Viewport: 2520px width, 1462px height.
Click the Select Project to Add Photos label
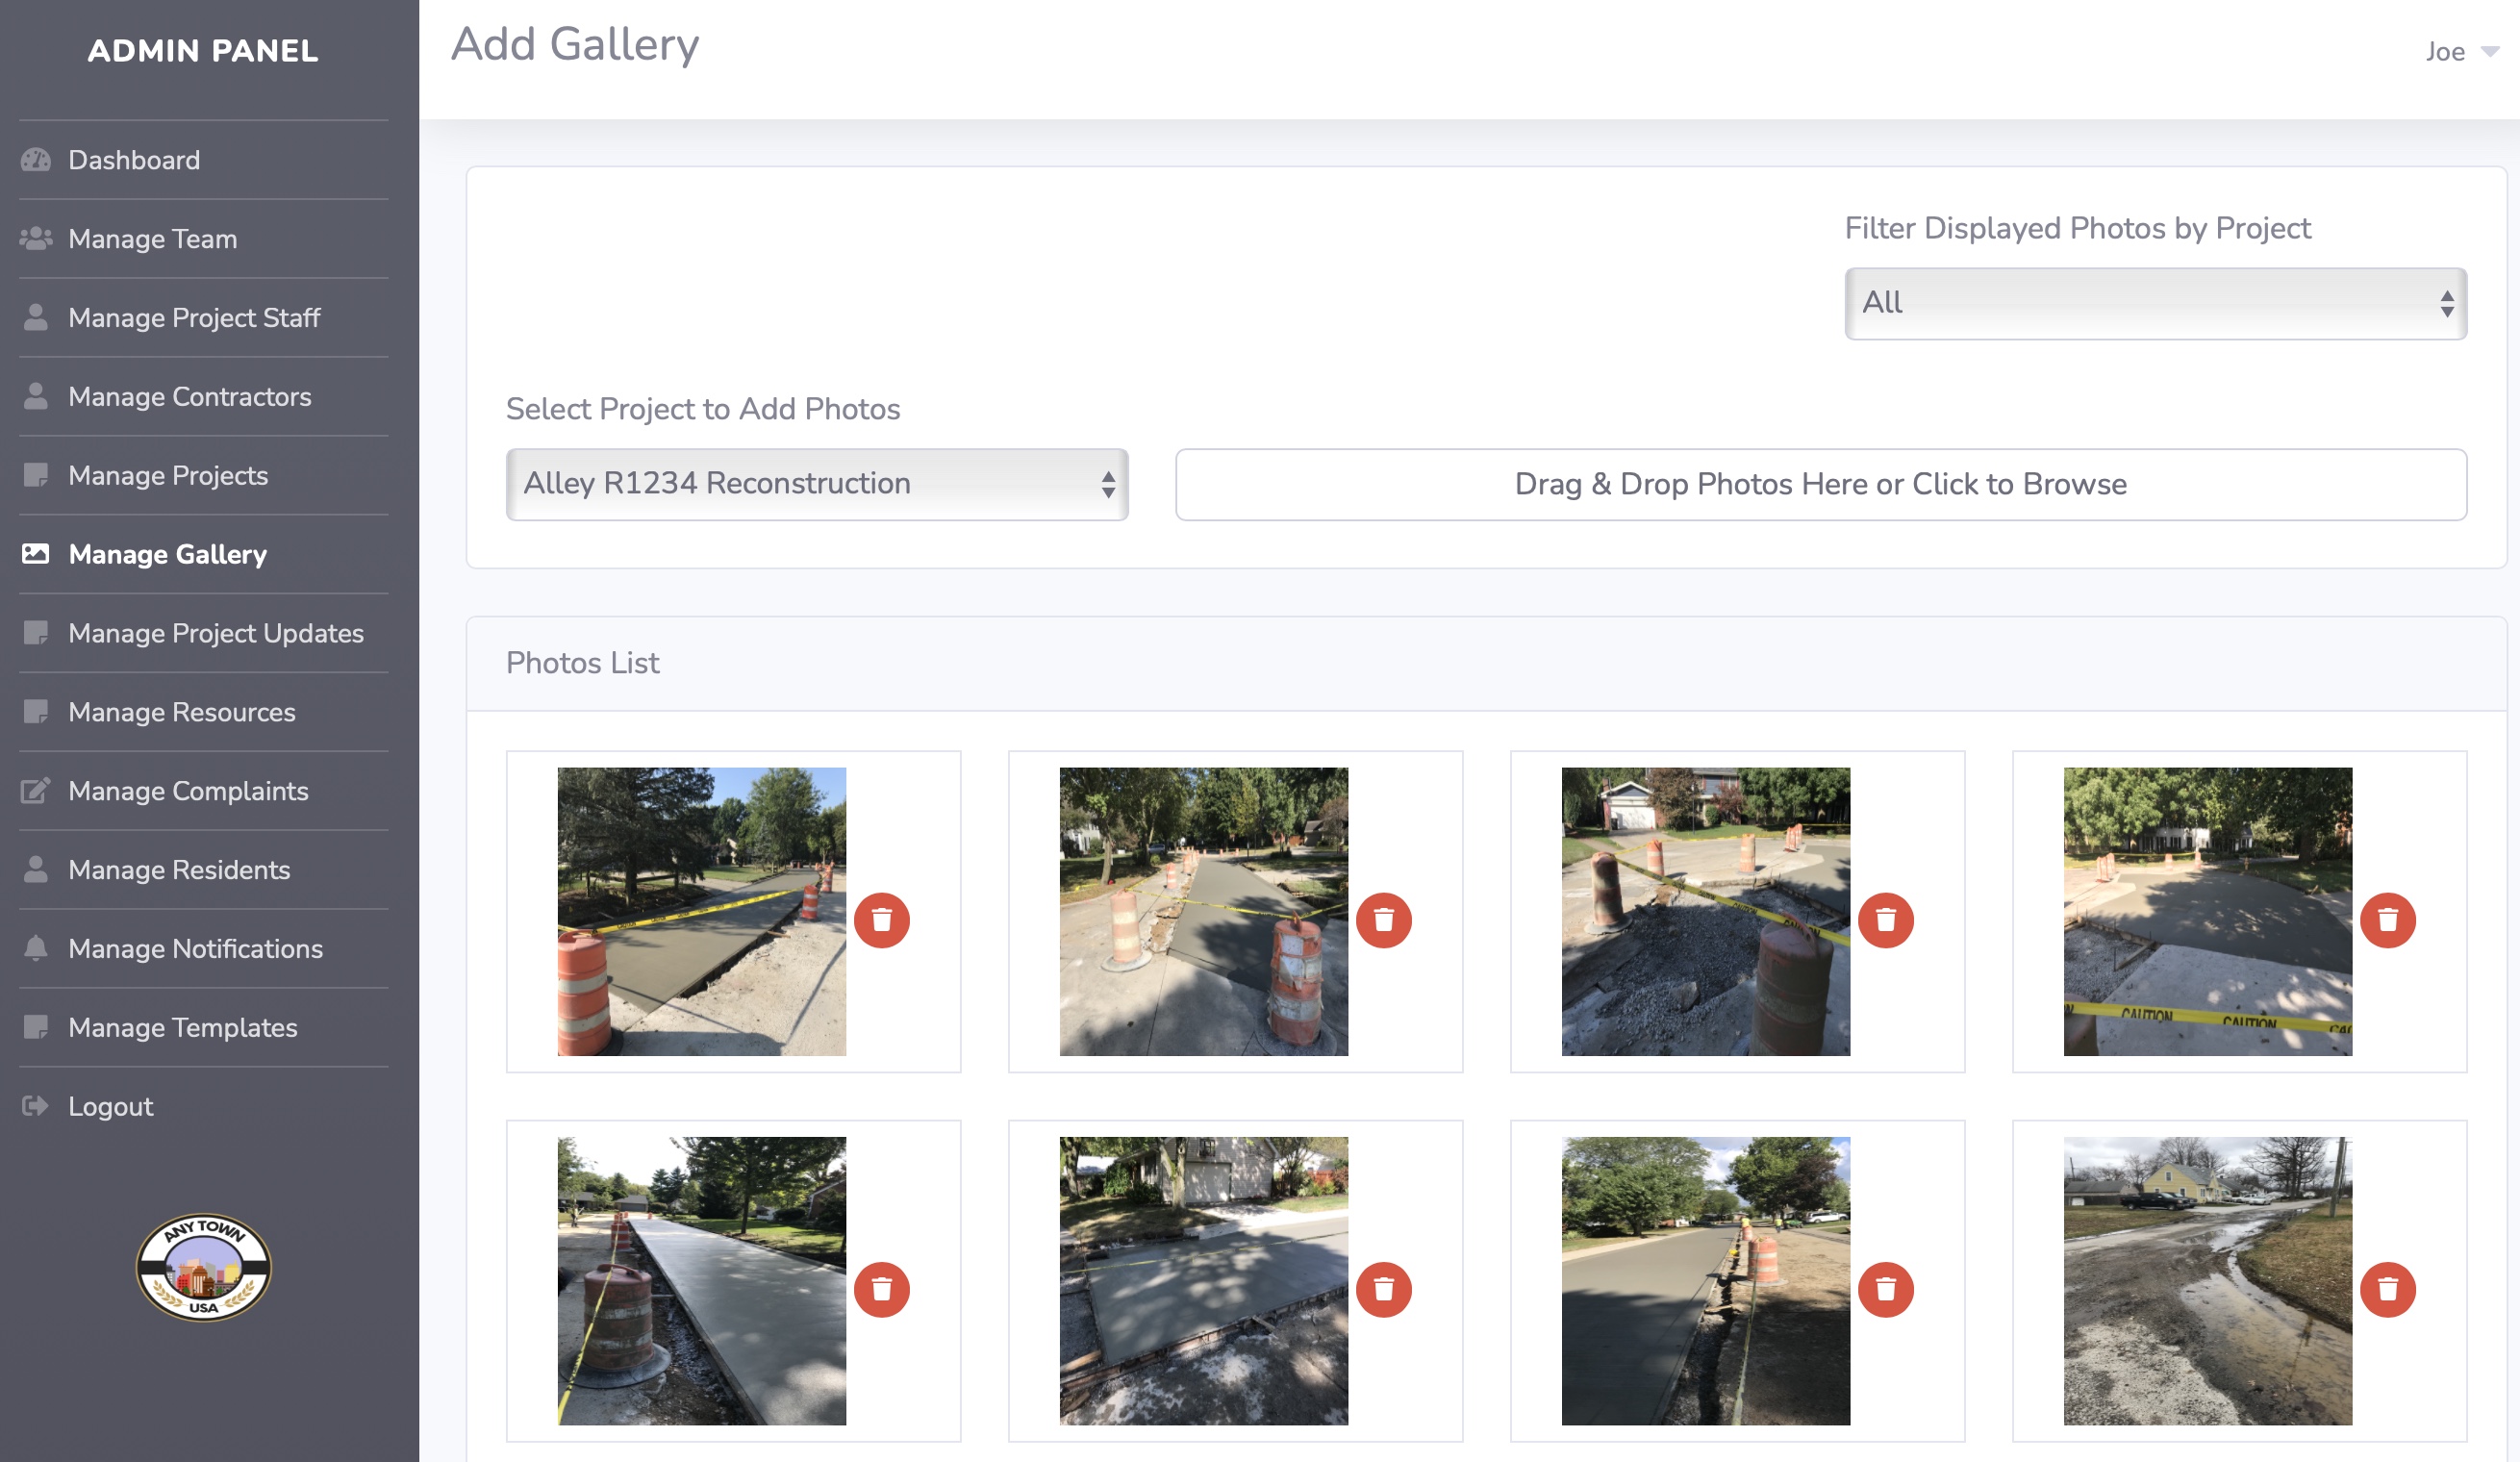703,409
